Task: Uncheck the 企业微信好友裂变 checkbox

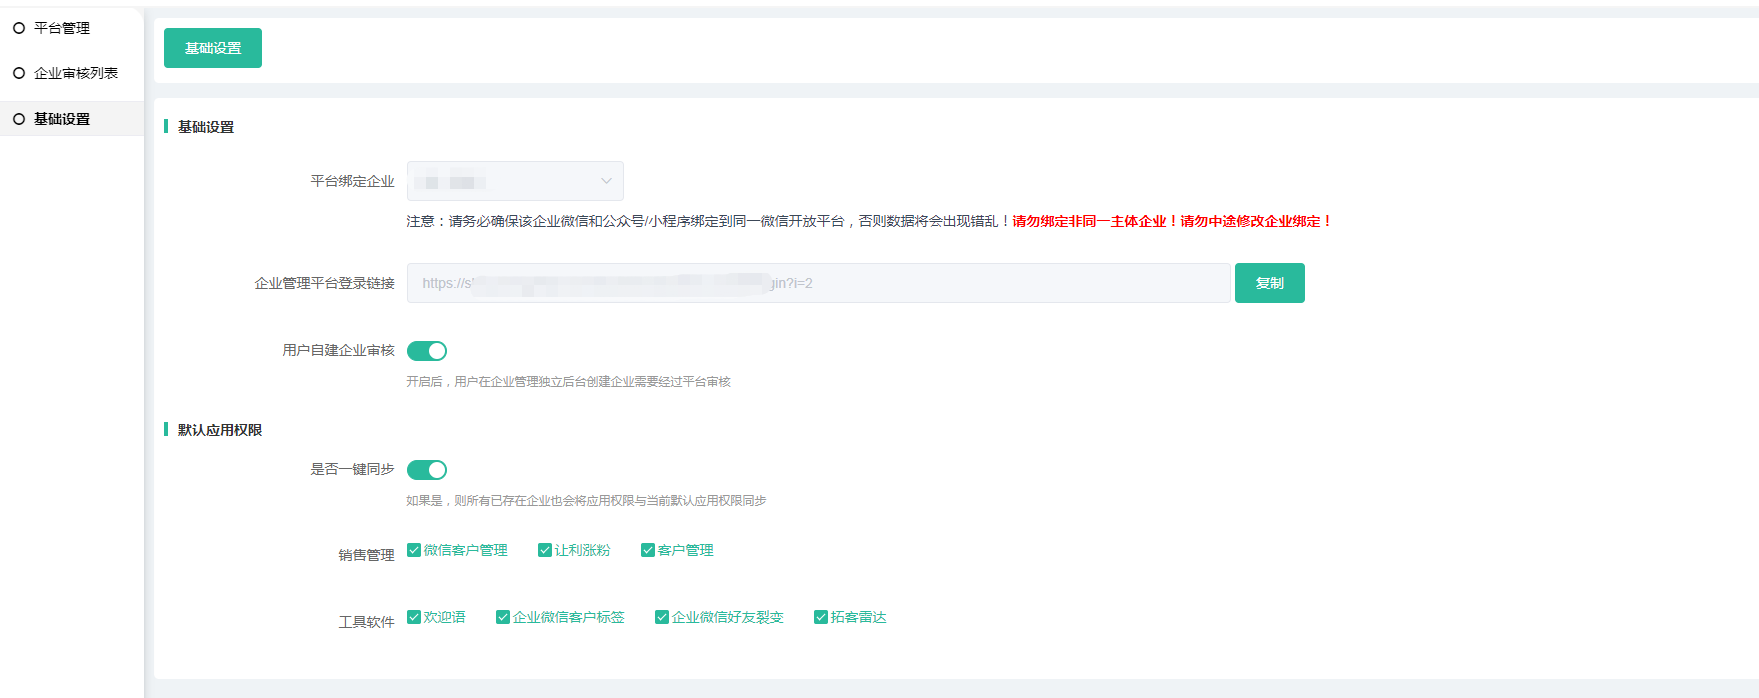Action: click(662, 617)
